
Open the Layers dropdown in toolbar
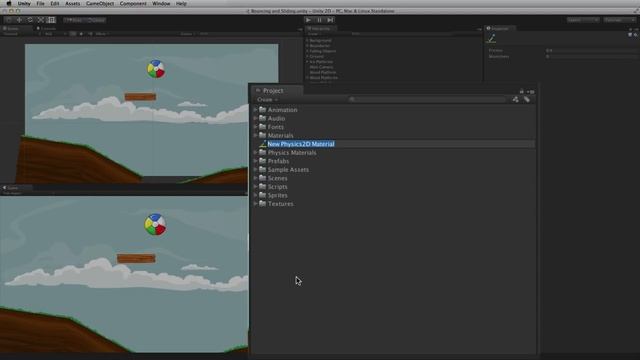[x=583, y=20]
